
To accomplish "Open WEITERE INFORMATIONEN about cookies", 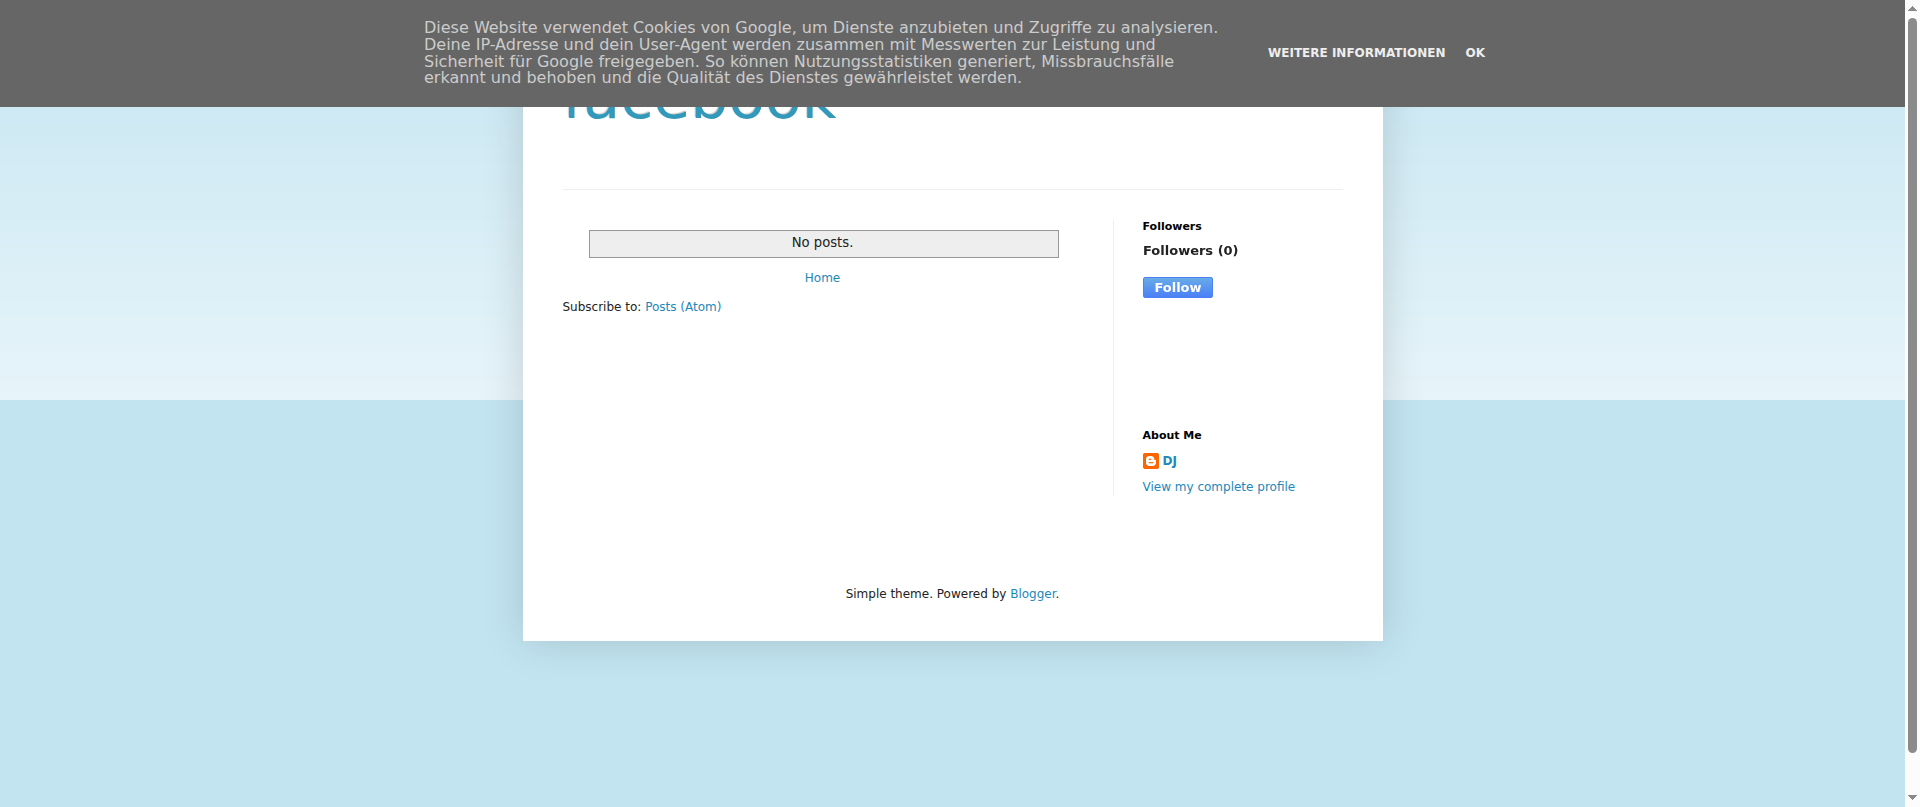I will [1356, 53].
